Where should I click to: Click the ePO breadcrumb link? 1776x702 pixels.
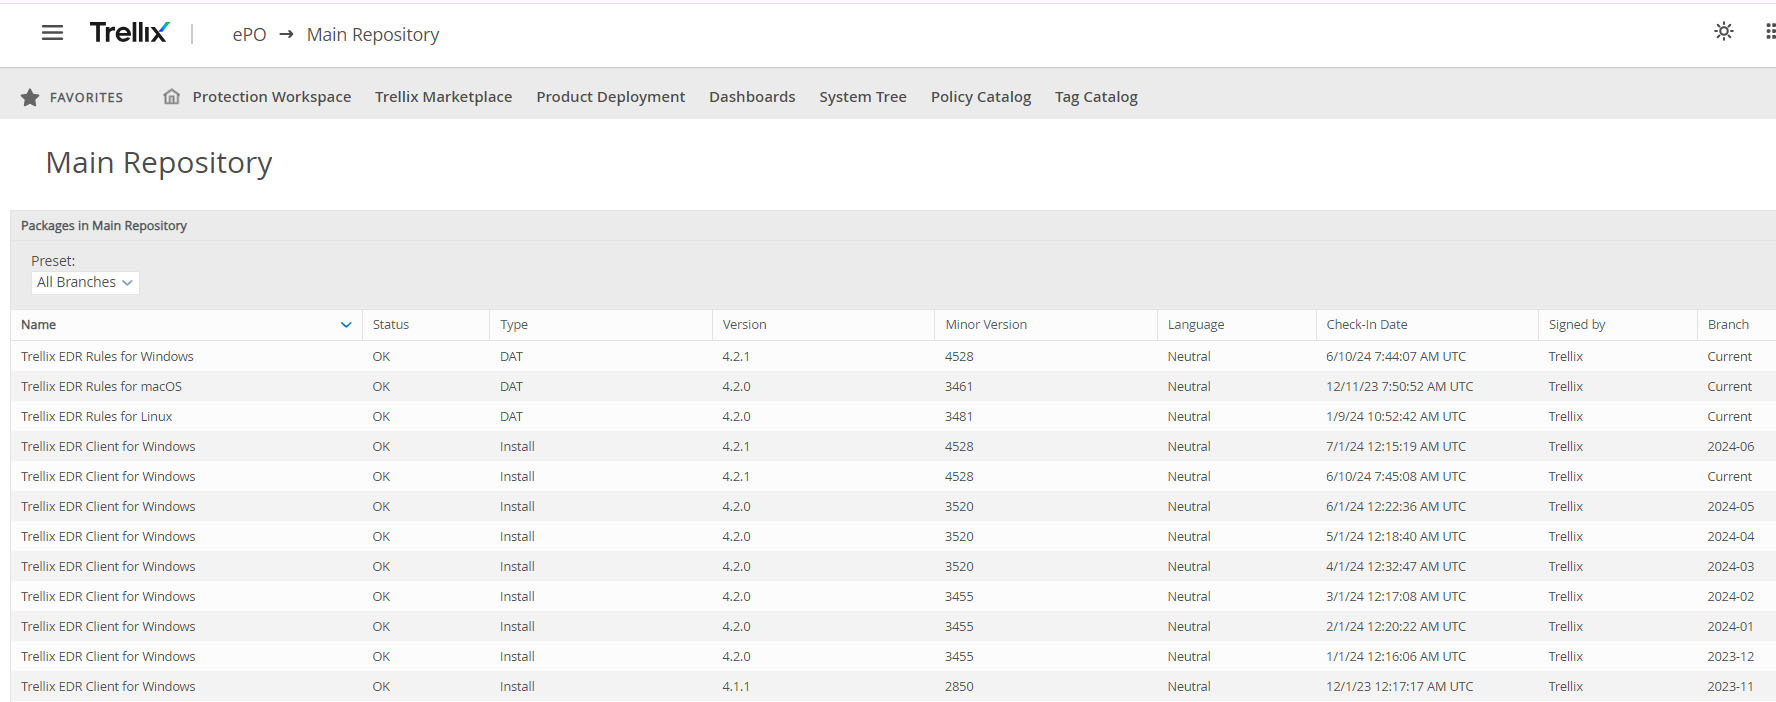click(x=249, y=34)
